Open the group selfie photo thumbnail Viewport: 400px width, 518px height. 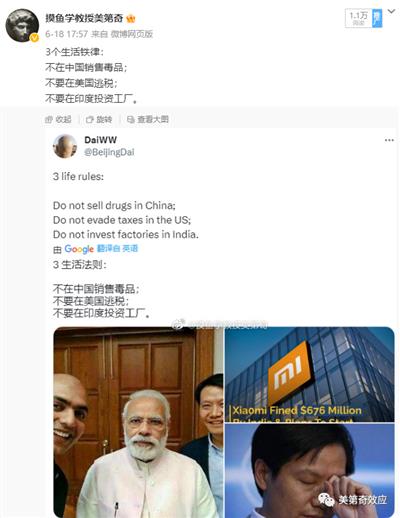[x=138, y=422]
